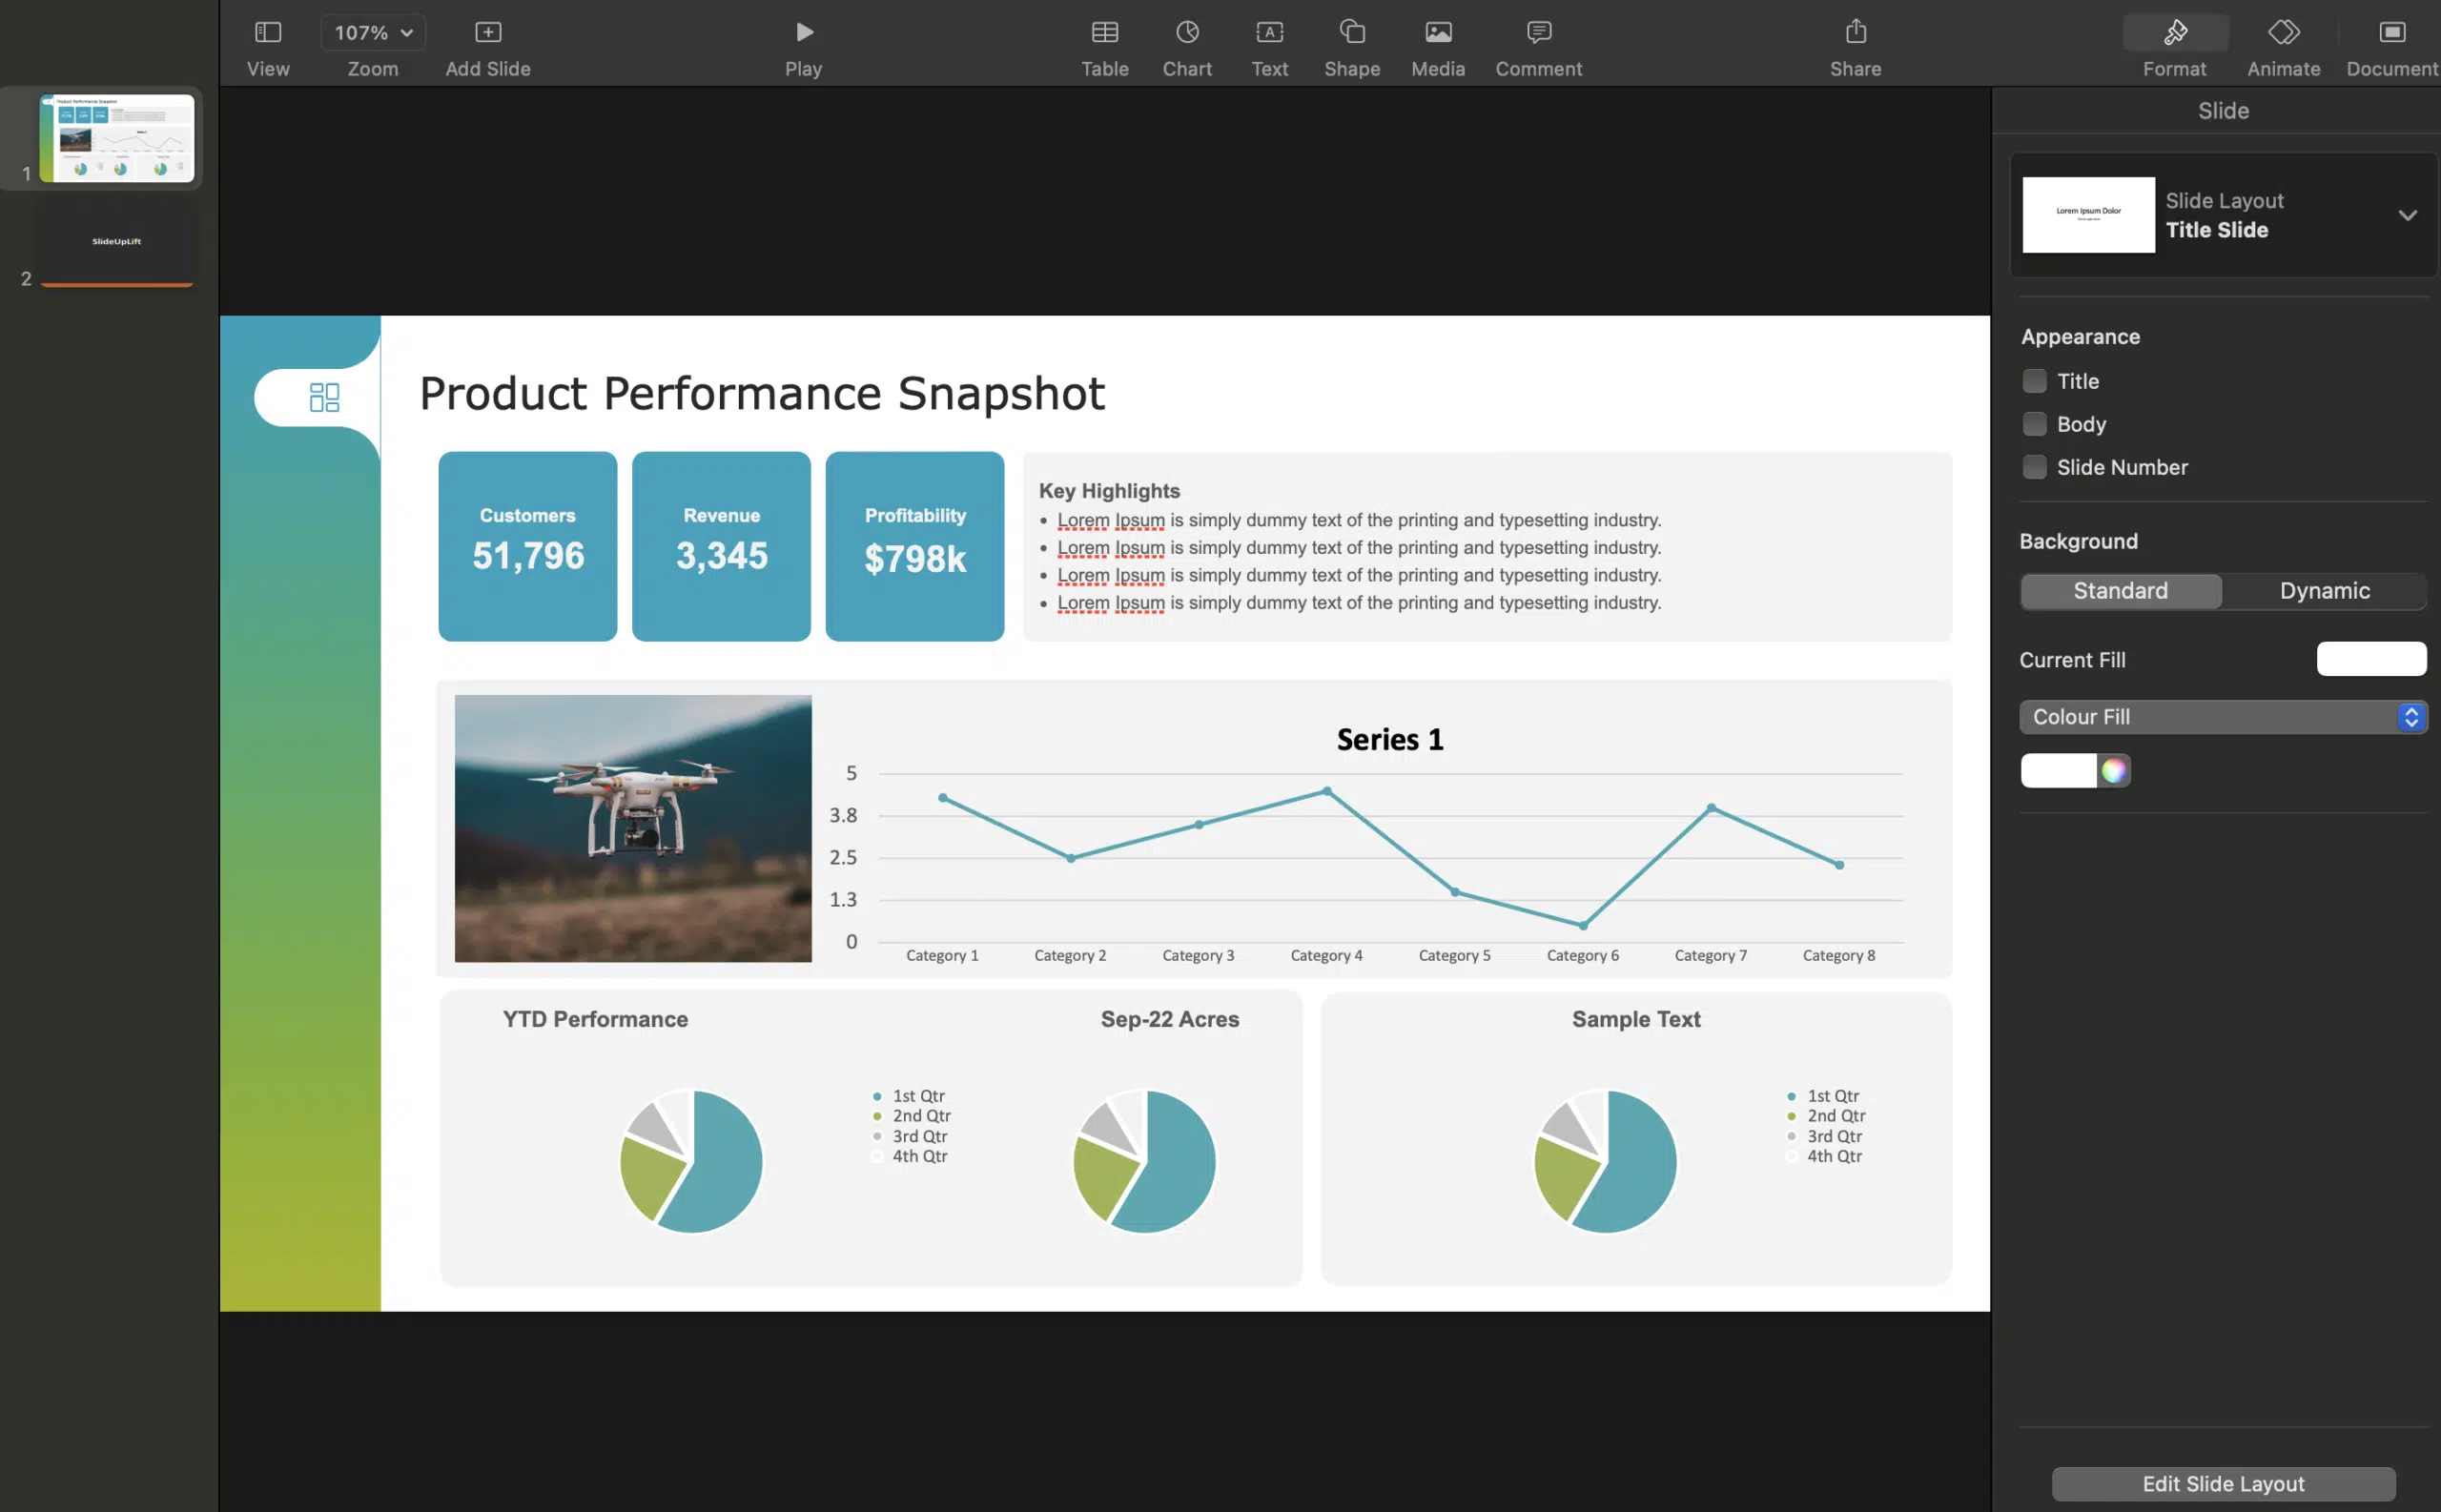
Task: Click the Edit Slide Layout button
Action: point(2223,1479)
